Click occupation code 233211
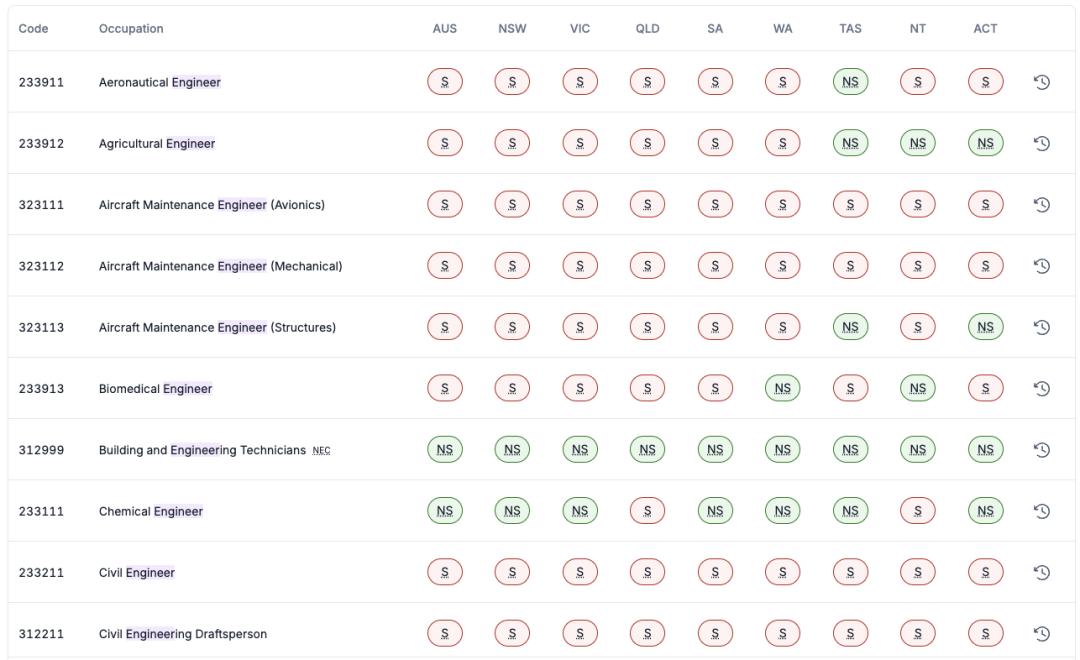This screenshot has height=660, width=1080. [x=41, y=573]
